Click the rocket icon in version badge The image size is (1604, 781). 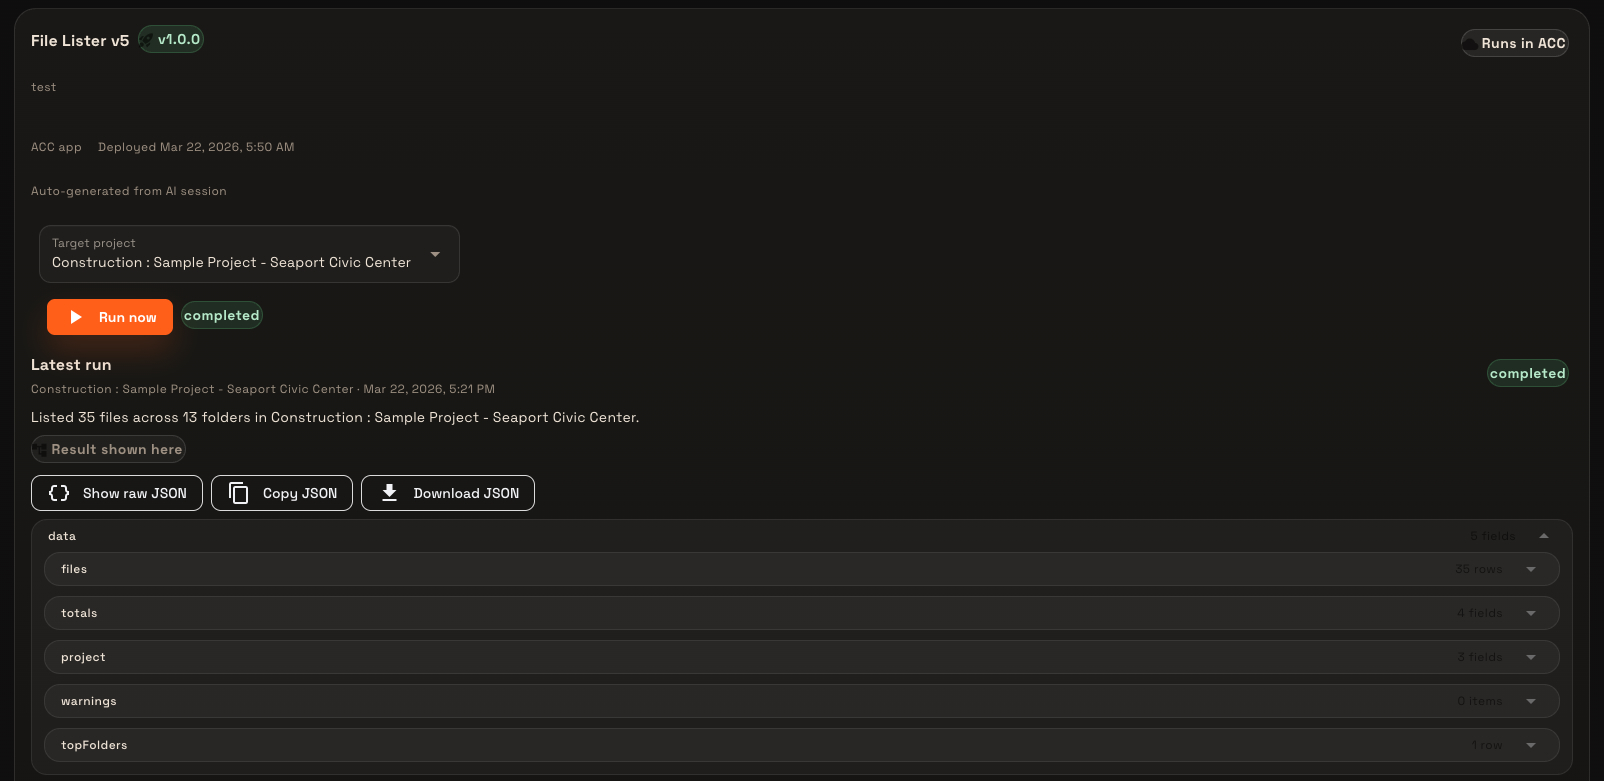[x=147, y=40]
